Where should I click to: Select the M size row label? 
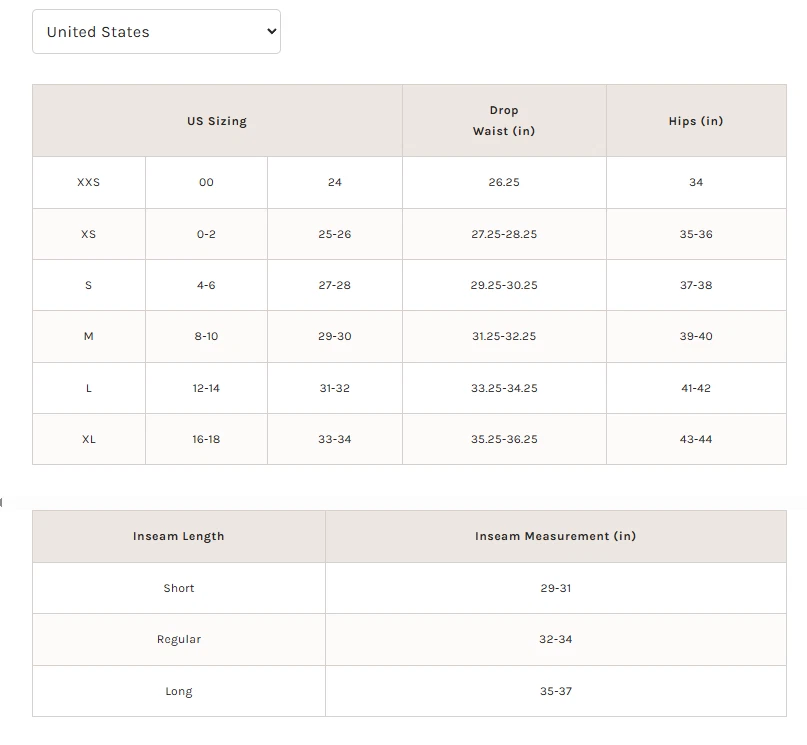pyautogui.click(x=89, y=337)
